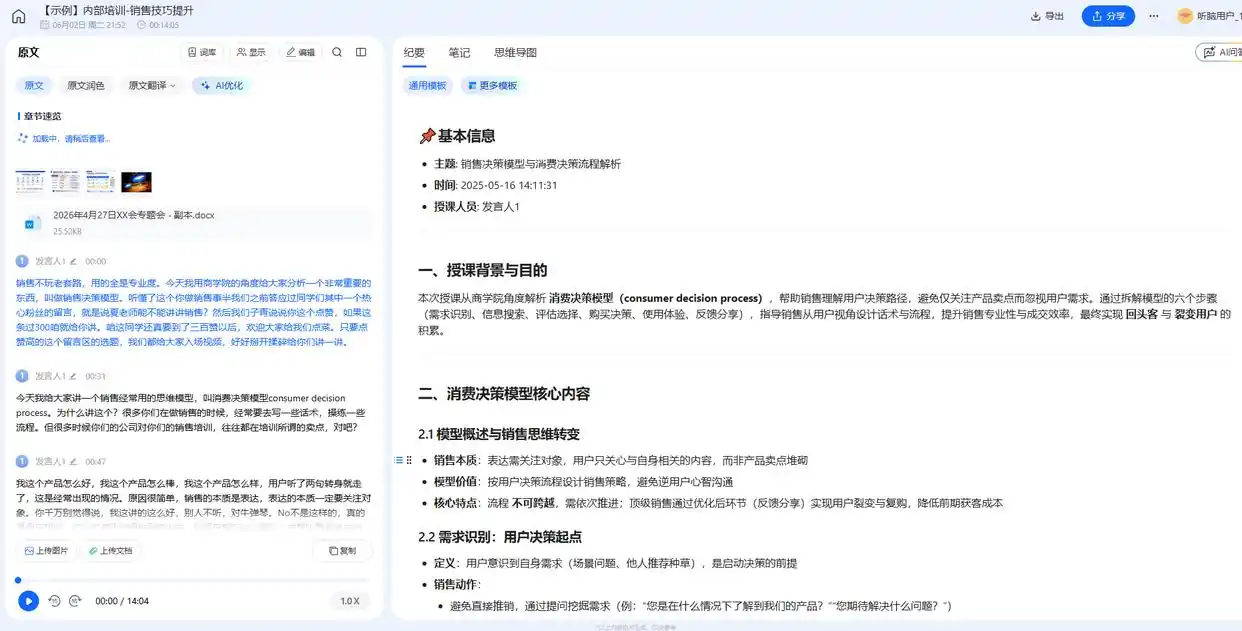Go to the home page via house icon
The image size is (1242, 631).
point(18,16)
